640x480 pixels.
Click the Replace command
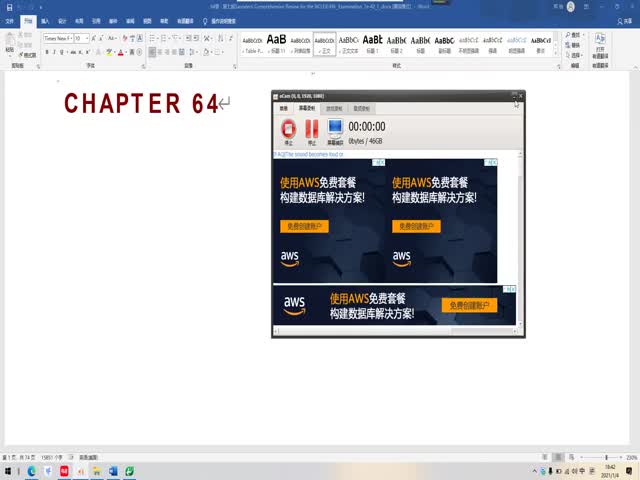pyautogui.click(x=573, y=45)
